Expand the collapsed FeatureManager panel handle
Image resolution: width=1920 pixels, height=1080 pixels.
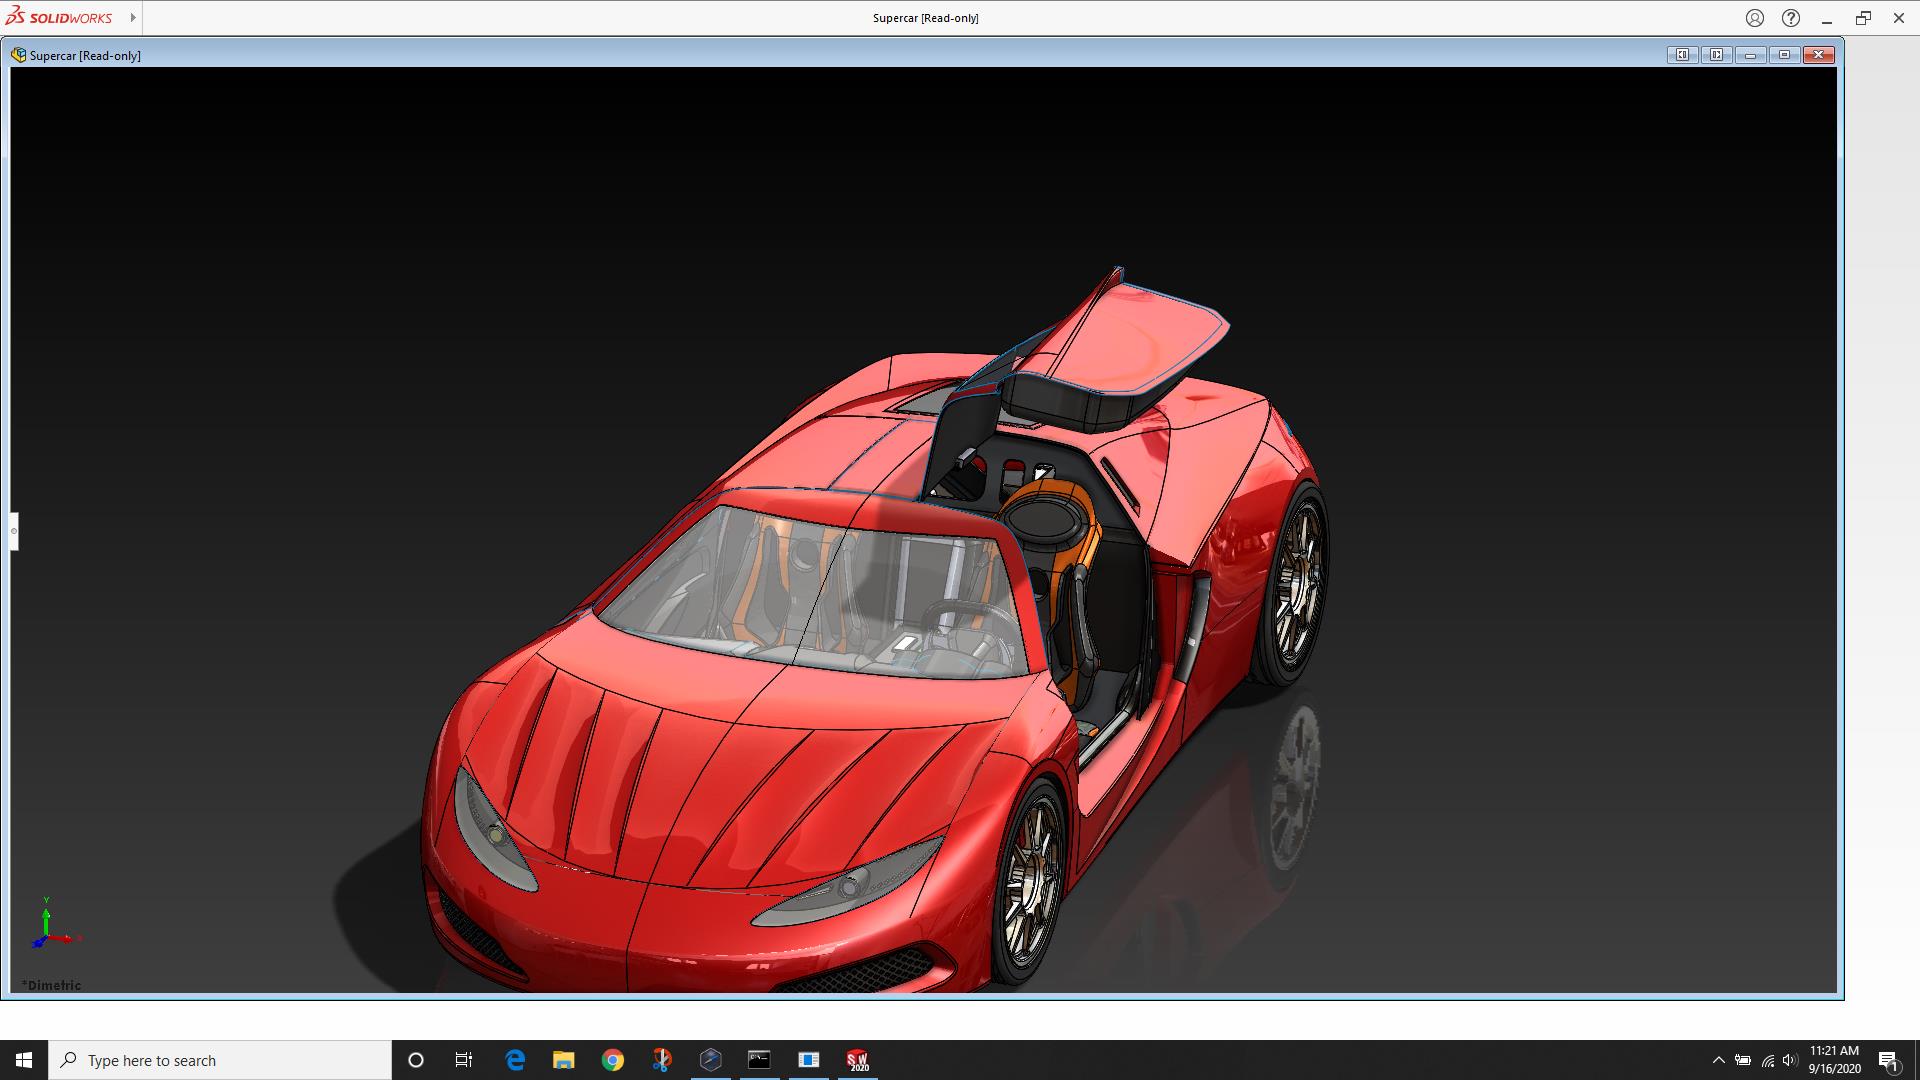coord(14,531)
